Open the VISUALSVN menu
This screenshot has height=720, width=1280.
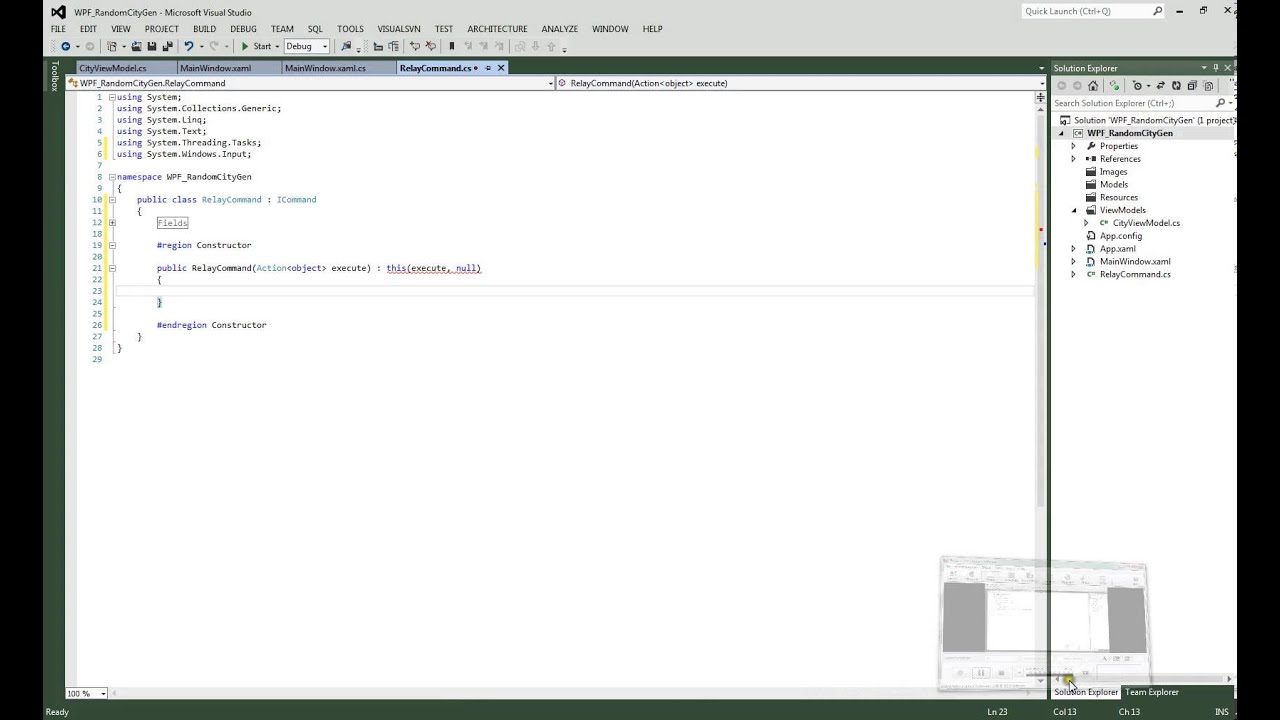click(398, 29)
